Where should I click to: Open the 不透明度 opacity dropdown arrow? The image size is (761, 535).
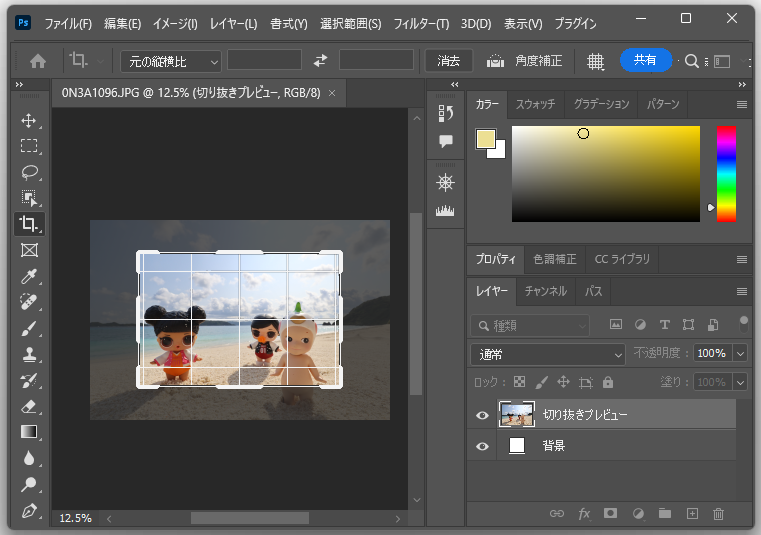[x=741, y=353]
